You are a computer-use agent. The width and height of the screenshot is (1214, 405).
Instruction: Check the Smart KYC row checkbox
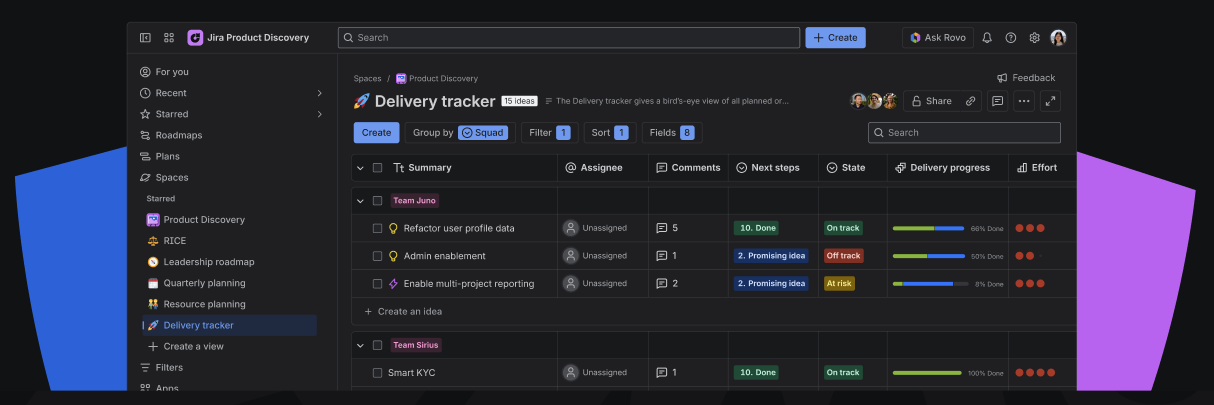pos(377,373)
